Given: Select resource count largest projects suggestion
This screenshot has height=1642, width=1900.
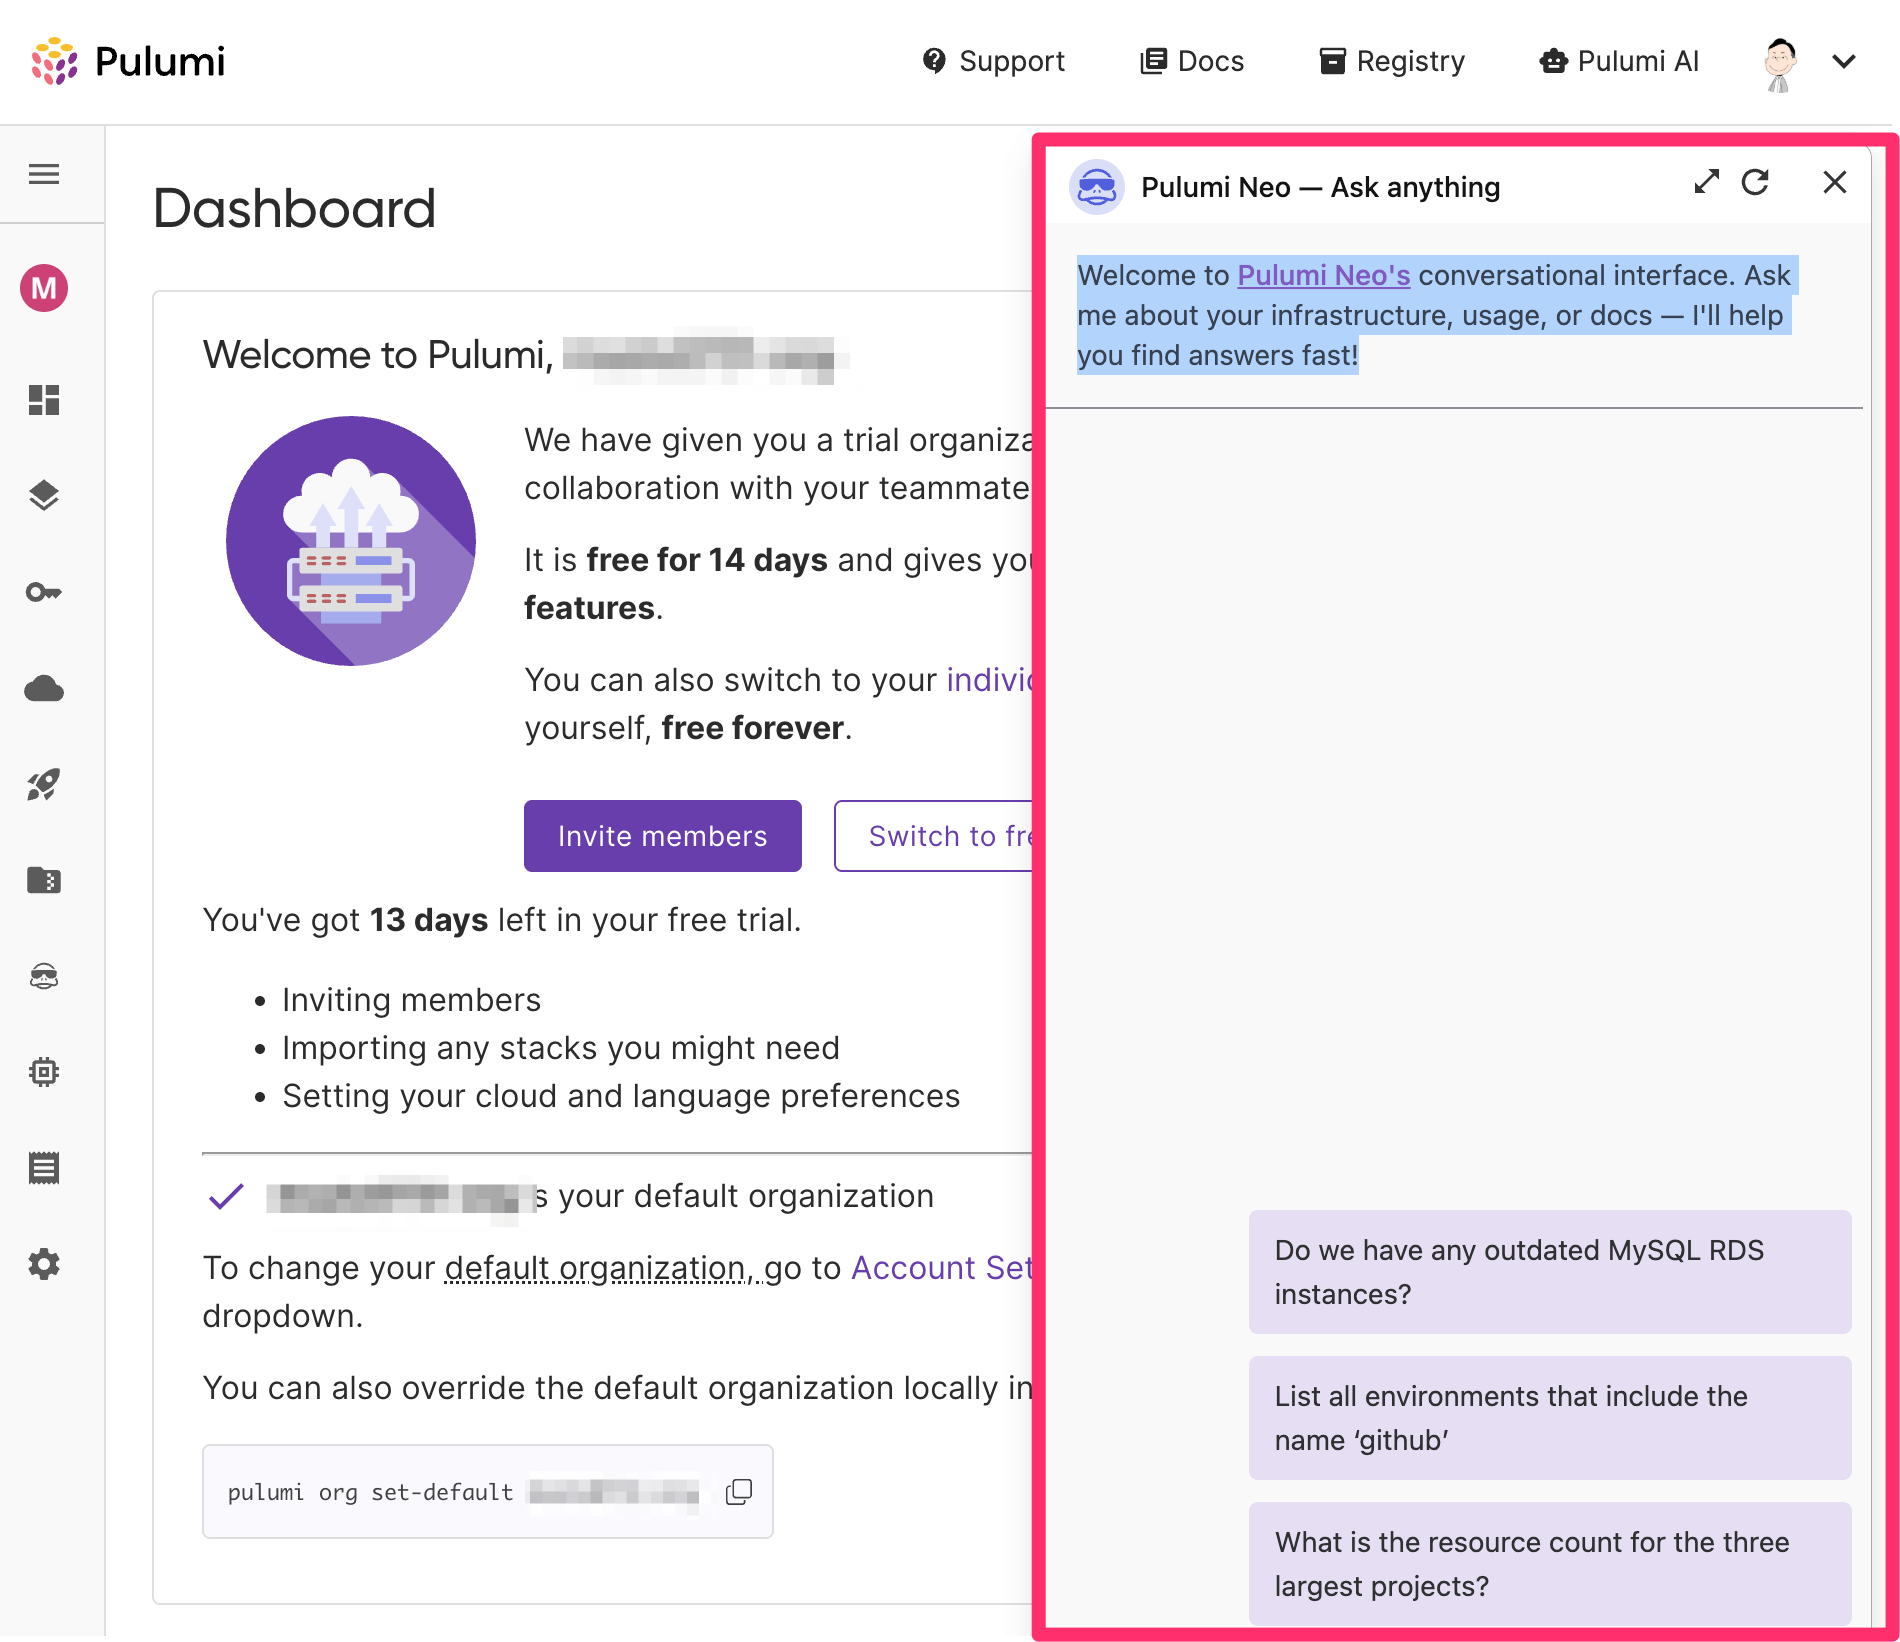Looking at the screenshot, I should click(1550, 1564).
